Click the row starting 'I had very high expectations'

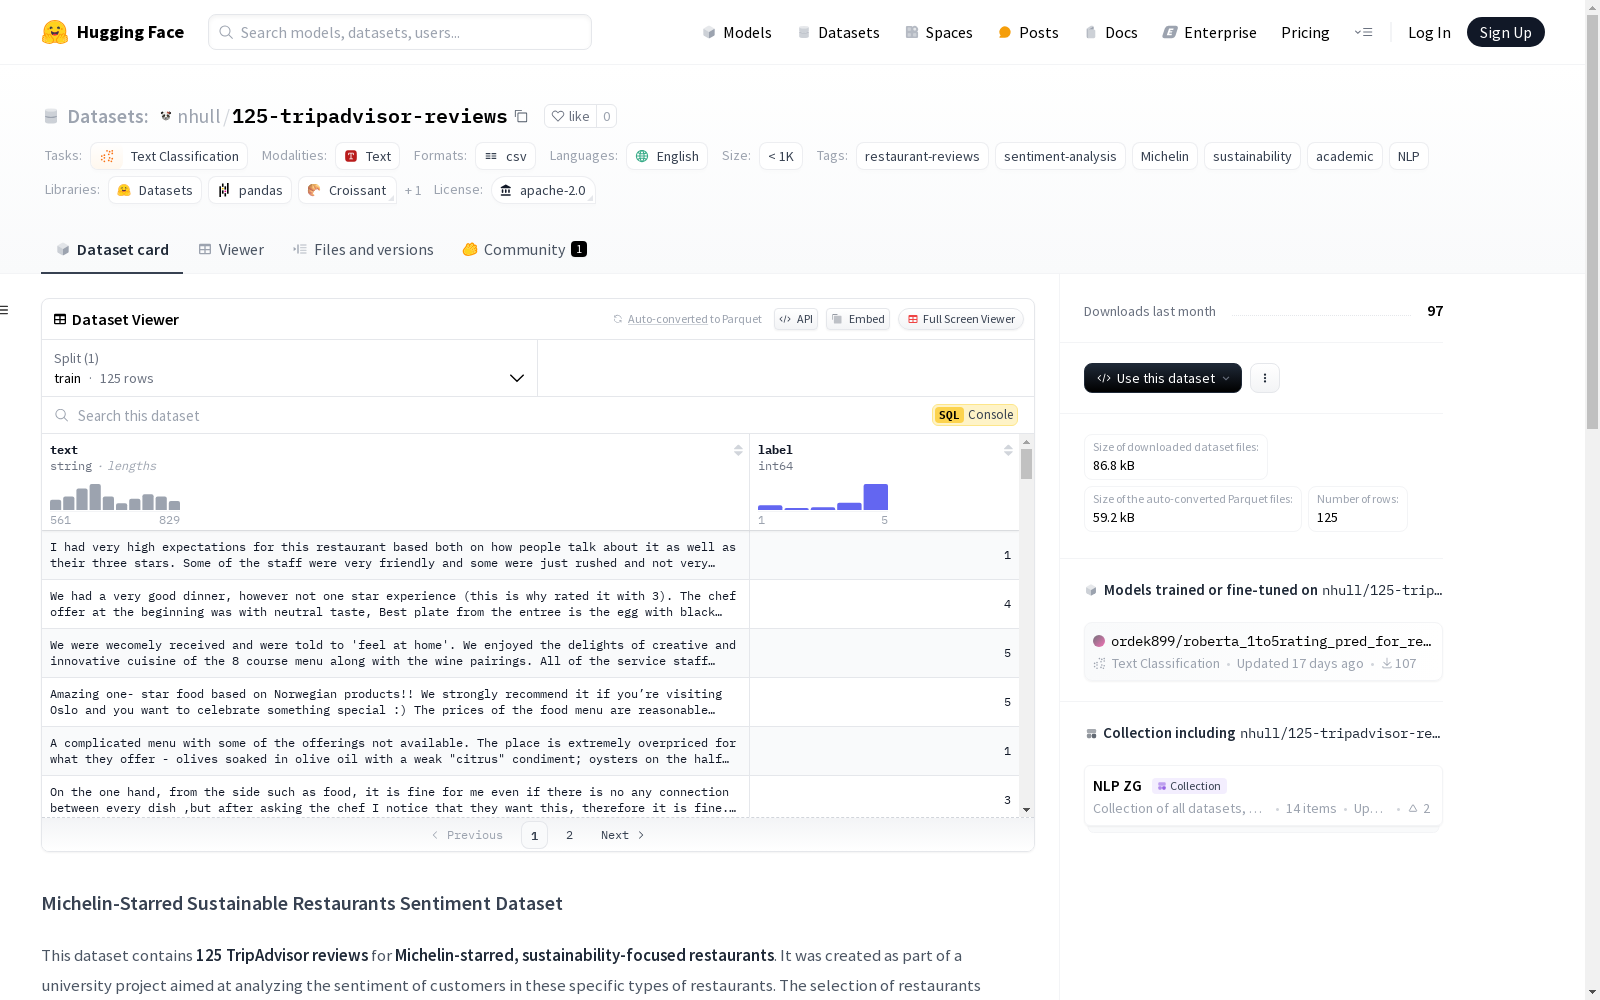pyautogui.click(x=530, y=555)
